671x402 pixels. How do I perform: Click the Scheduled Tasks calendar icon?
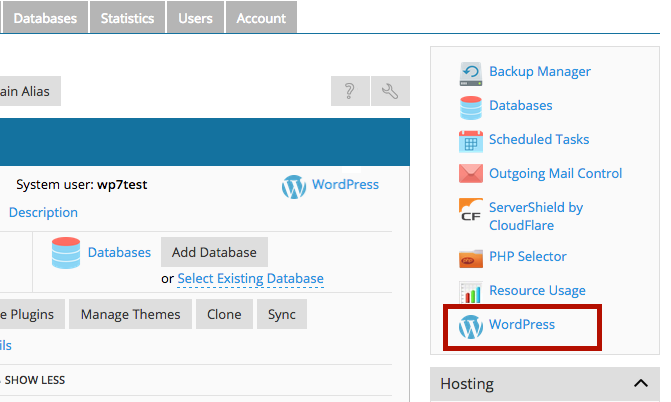pos(471,142)
